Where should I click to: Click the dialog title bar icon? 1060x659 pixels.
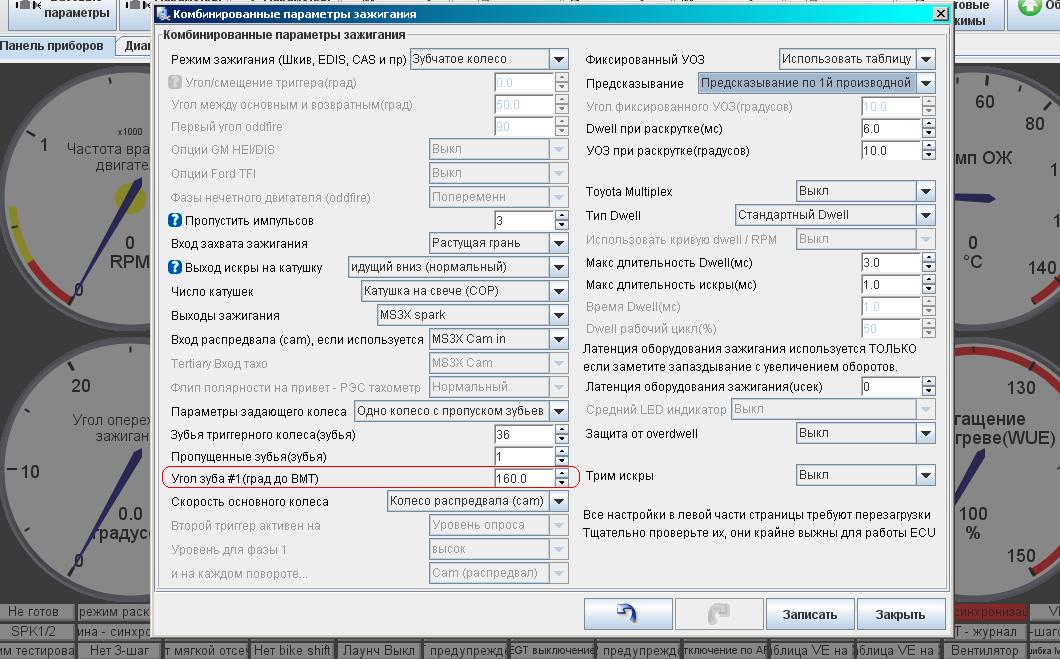point(163,14)
